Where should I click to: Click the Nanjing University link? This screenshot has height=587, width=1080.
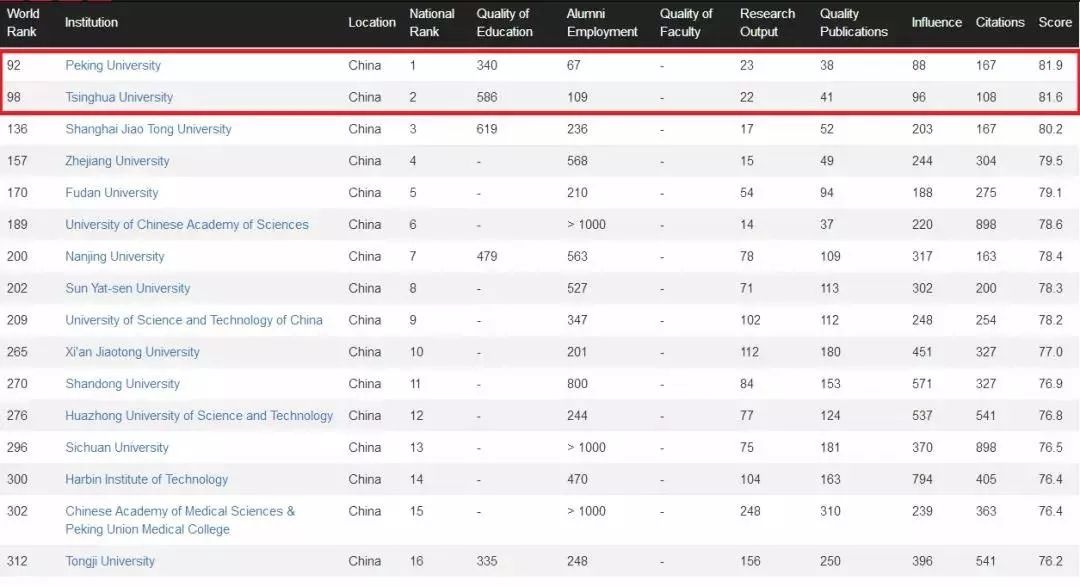point(115,257)
